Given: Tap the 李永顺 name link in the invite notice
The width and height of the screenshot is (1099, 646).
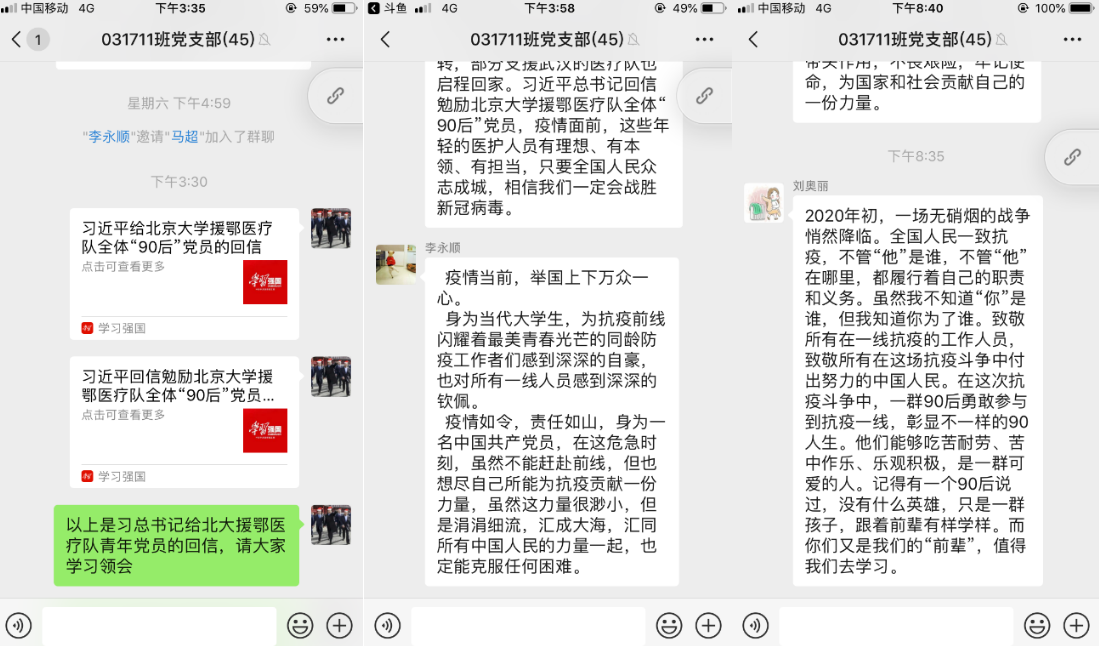Looking at the screenshot, I should (x=107, y=137).
